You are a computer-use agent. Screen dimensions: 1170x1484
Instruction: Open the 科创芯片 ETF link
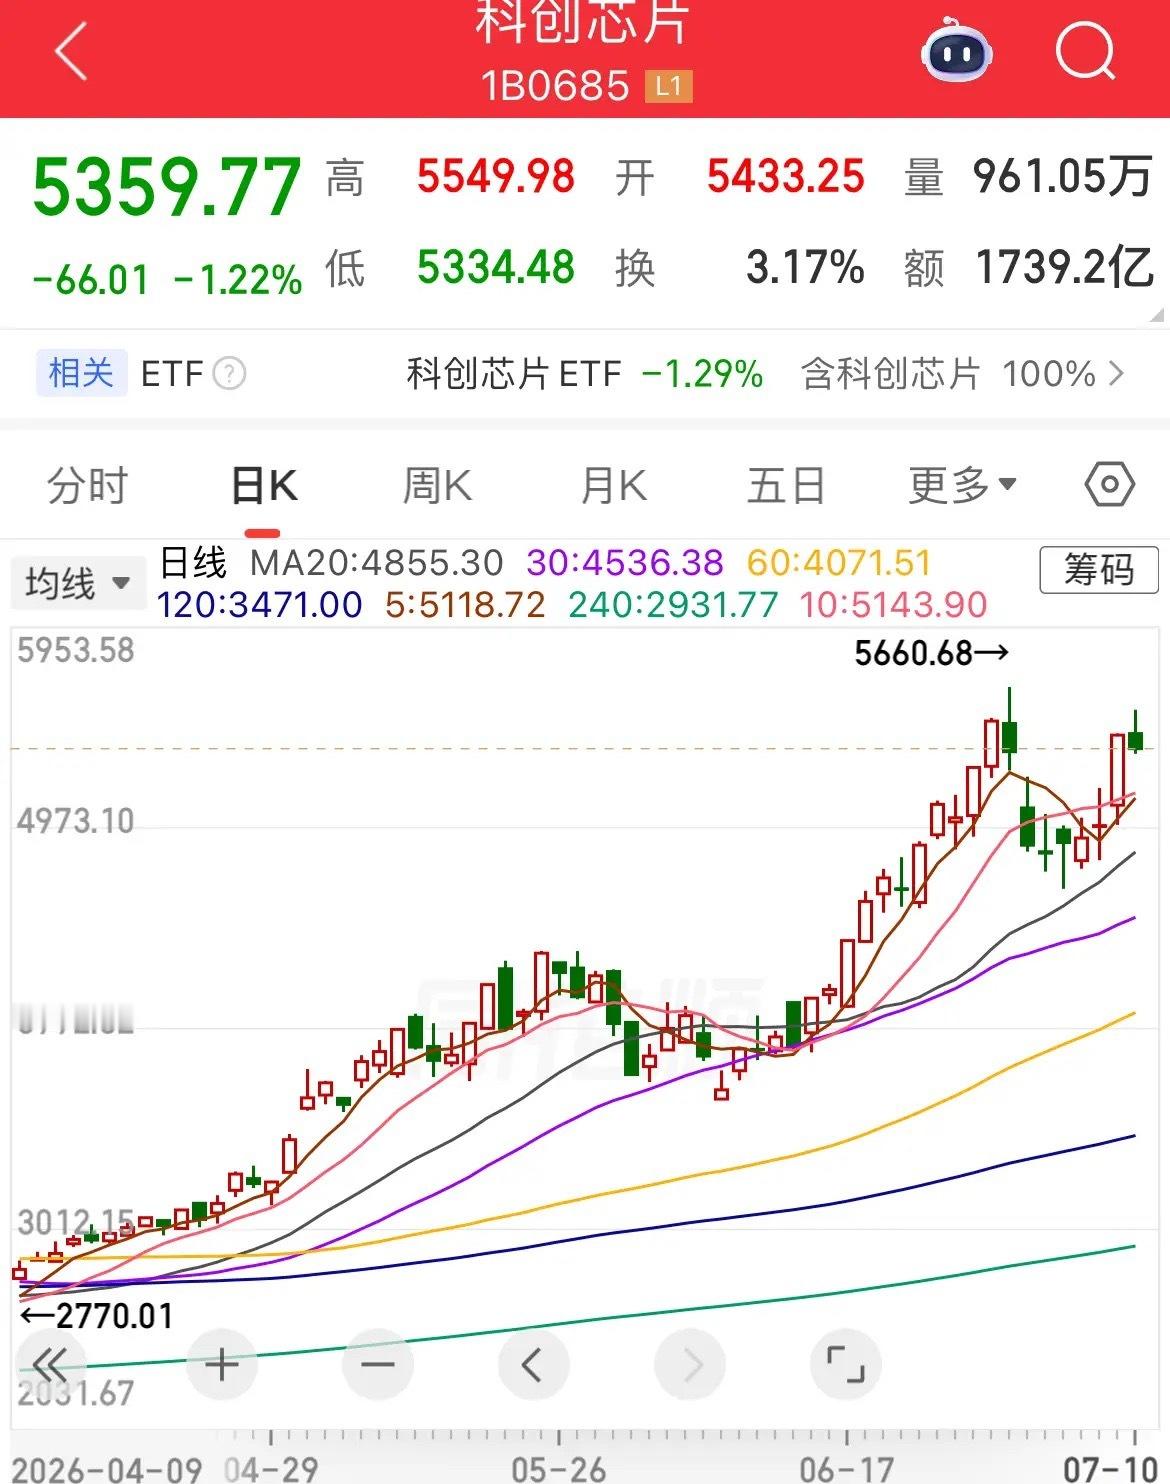click(x=514, y=374)
